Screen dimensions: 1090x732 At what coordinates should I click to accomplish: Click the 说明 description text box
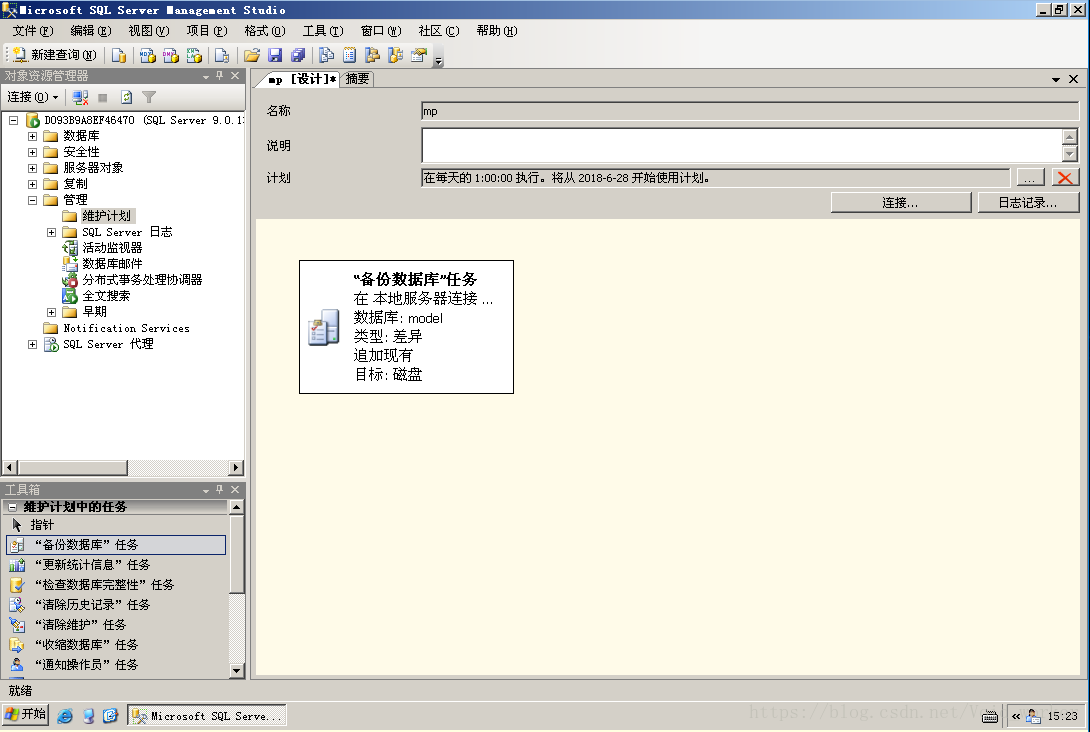tap(741, 145)
